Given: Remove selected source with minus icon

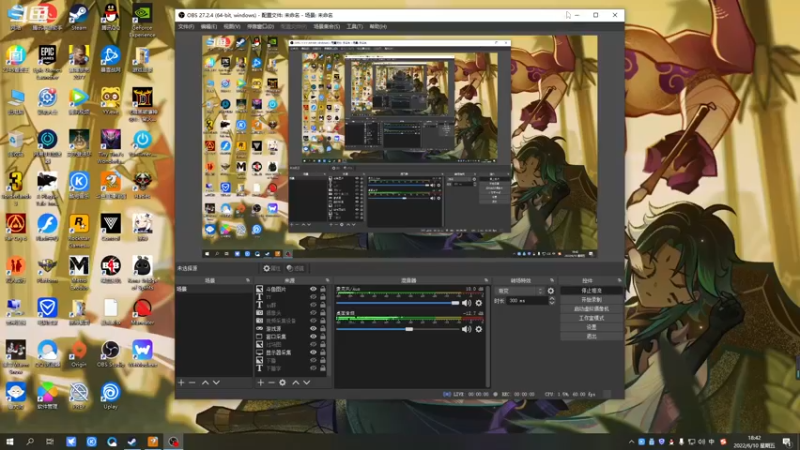Looking at the screenshot, I should pyautogui.click(x=271, y=382).
